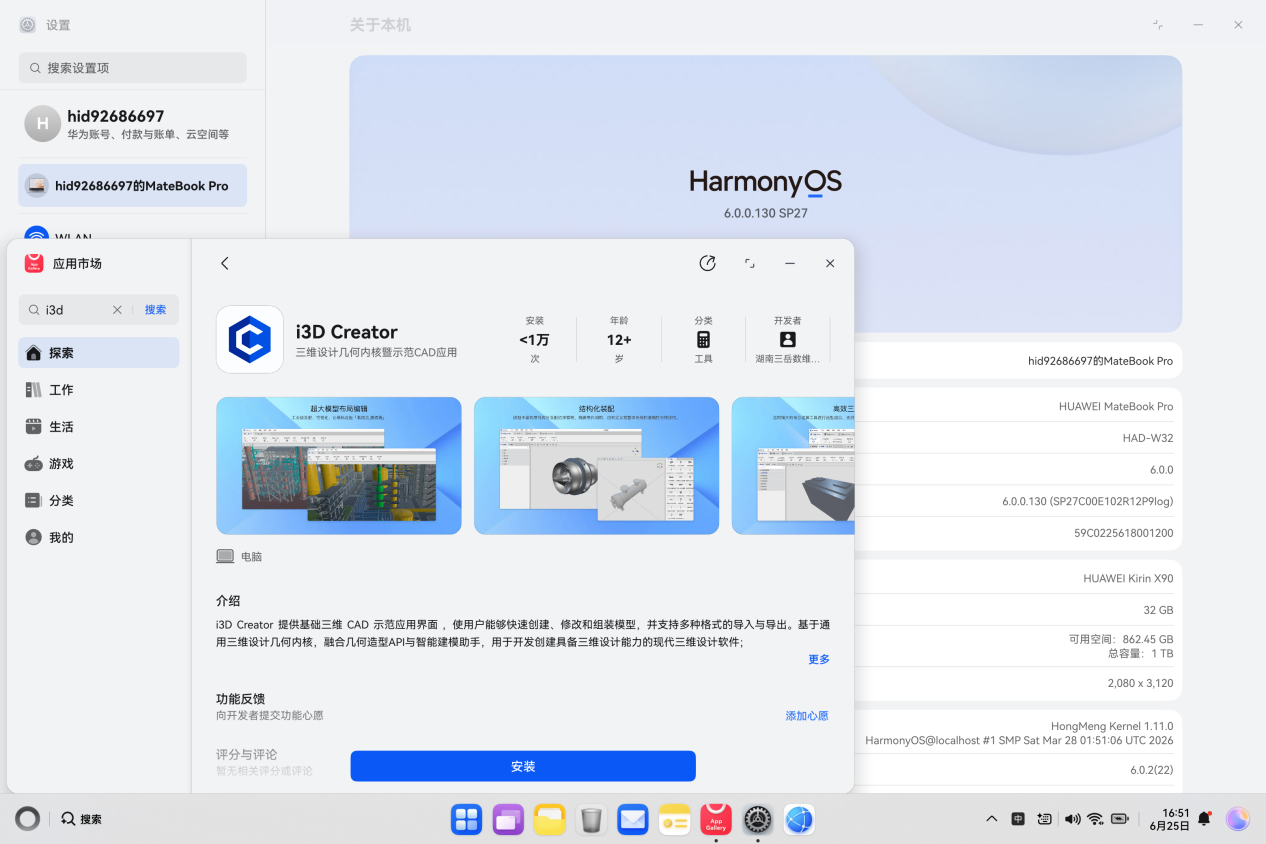The image size is (1266, 844).
Task: Open the volume control in tray
Action: (x=1072, y=819)
